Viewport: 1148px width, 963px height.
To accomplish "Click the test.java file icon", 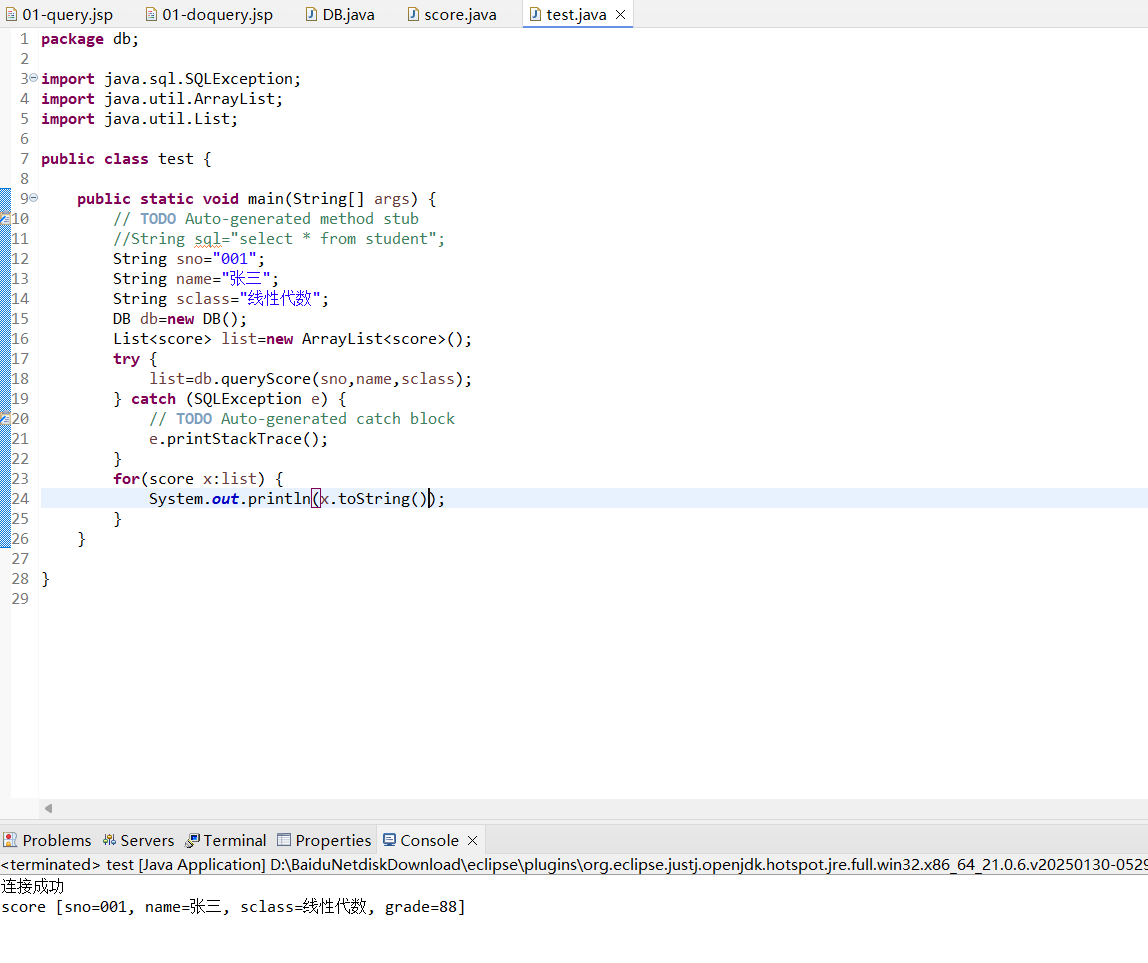I will [535, 15].
